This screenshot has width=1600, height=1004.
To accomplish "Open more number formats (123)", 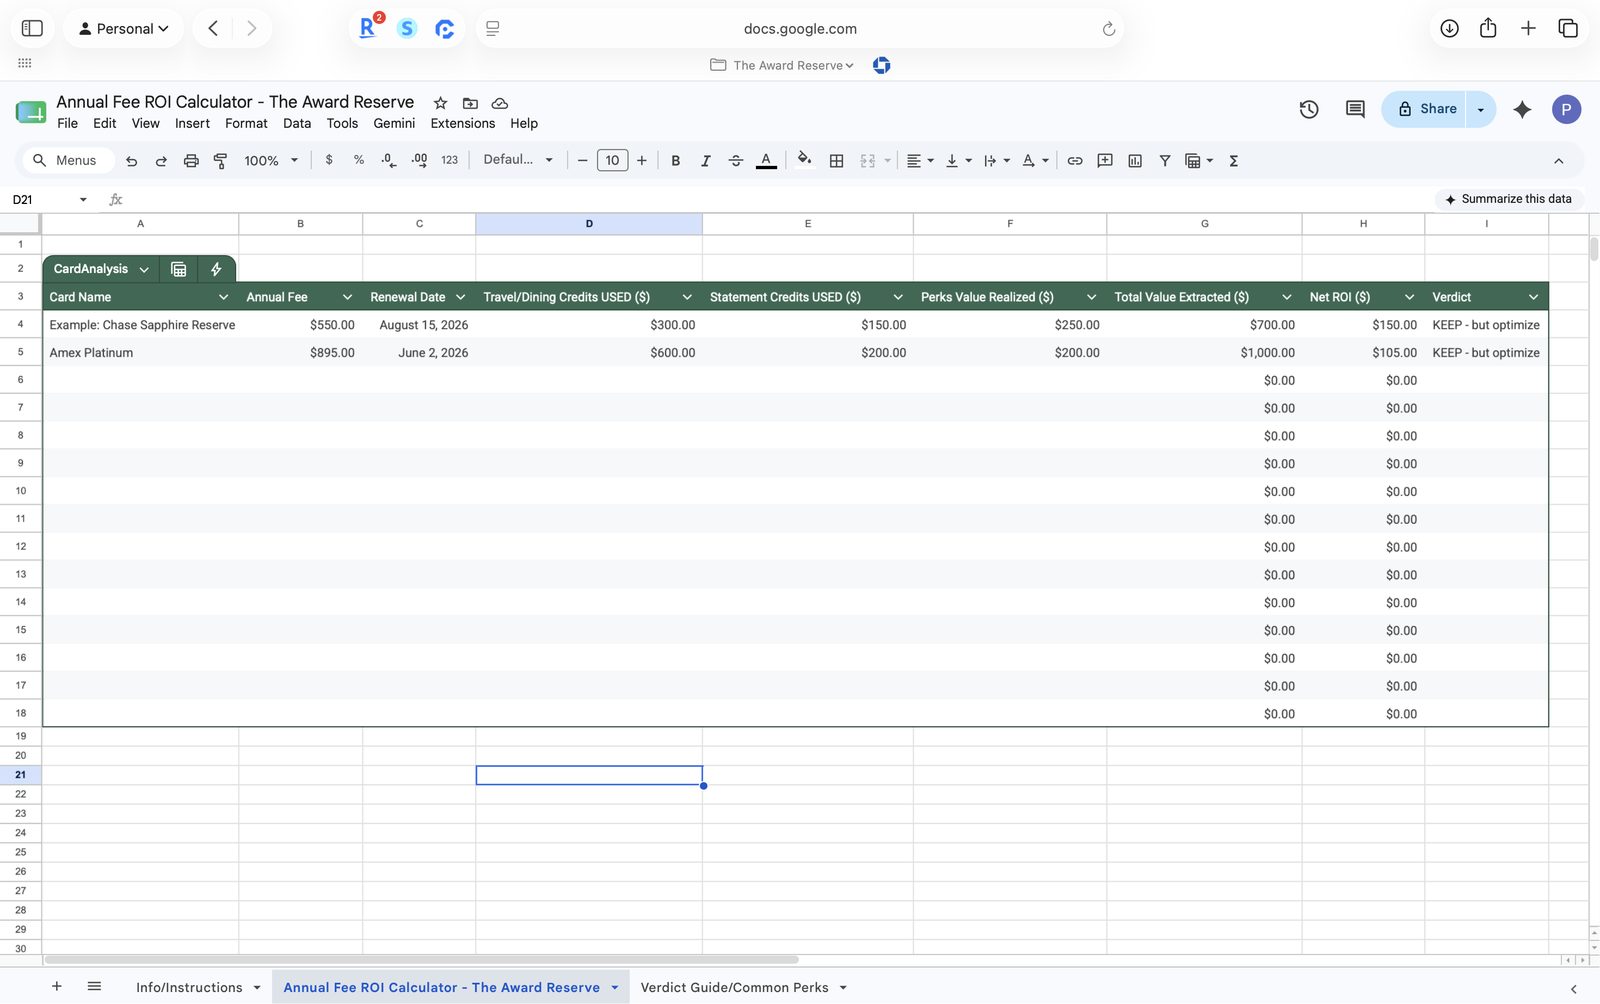I will click(x=450, y=160).
